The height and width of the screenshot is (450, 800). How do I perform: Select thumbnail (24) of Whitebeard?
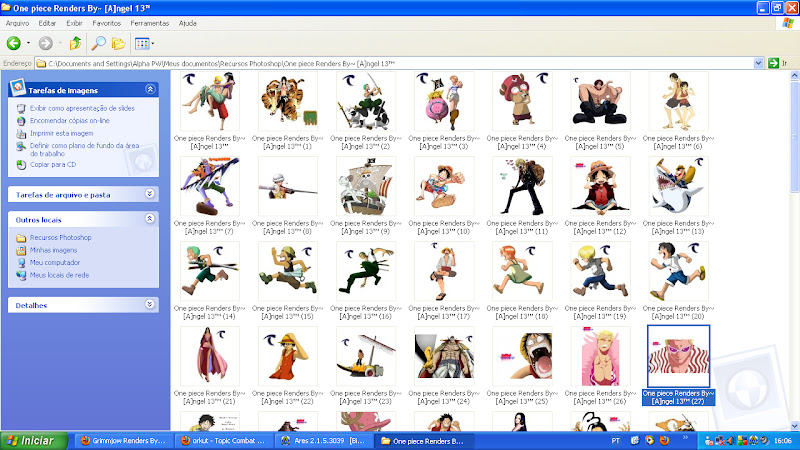[x=444, y=357]
